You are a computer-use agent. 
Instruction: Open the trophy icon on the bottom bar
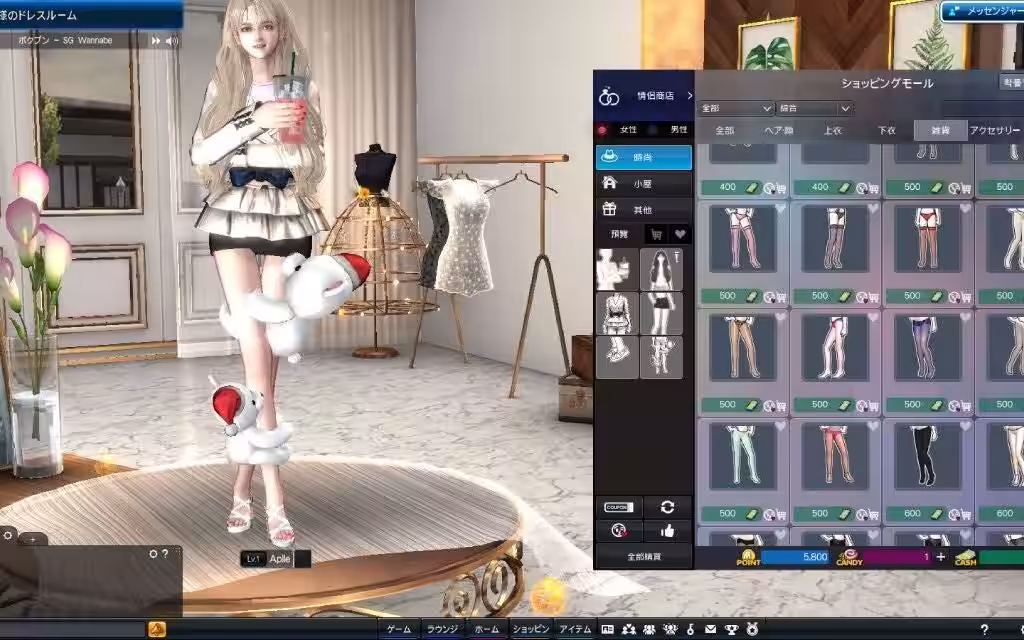coord(730,630)
